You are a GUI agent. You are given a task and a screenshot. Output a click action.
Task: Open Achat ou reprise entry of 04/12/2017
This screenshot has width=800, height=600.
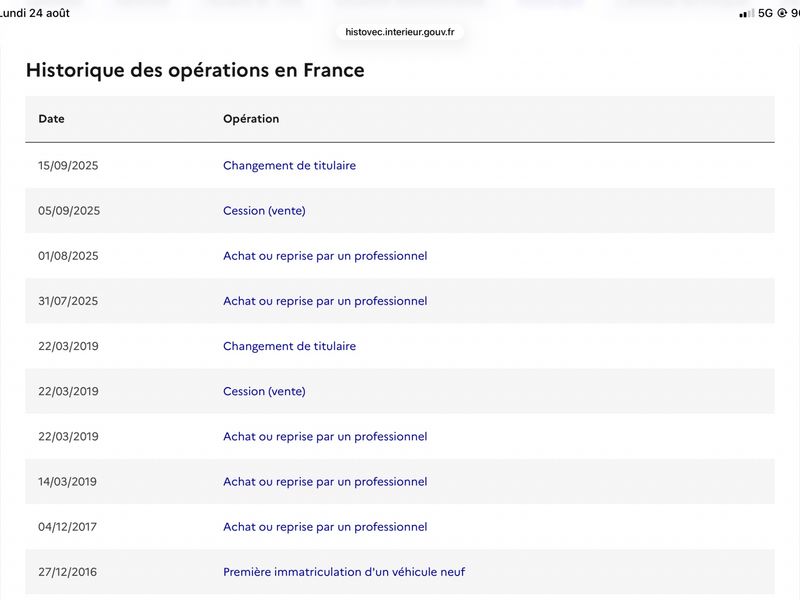point(325,527)
